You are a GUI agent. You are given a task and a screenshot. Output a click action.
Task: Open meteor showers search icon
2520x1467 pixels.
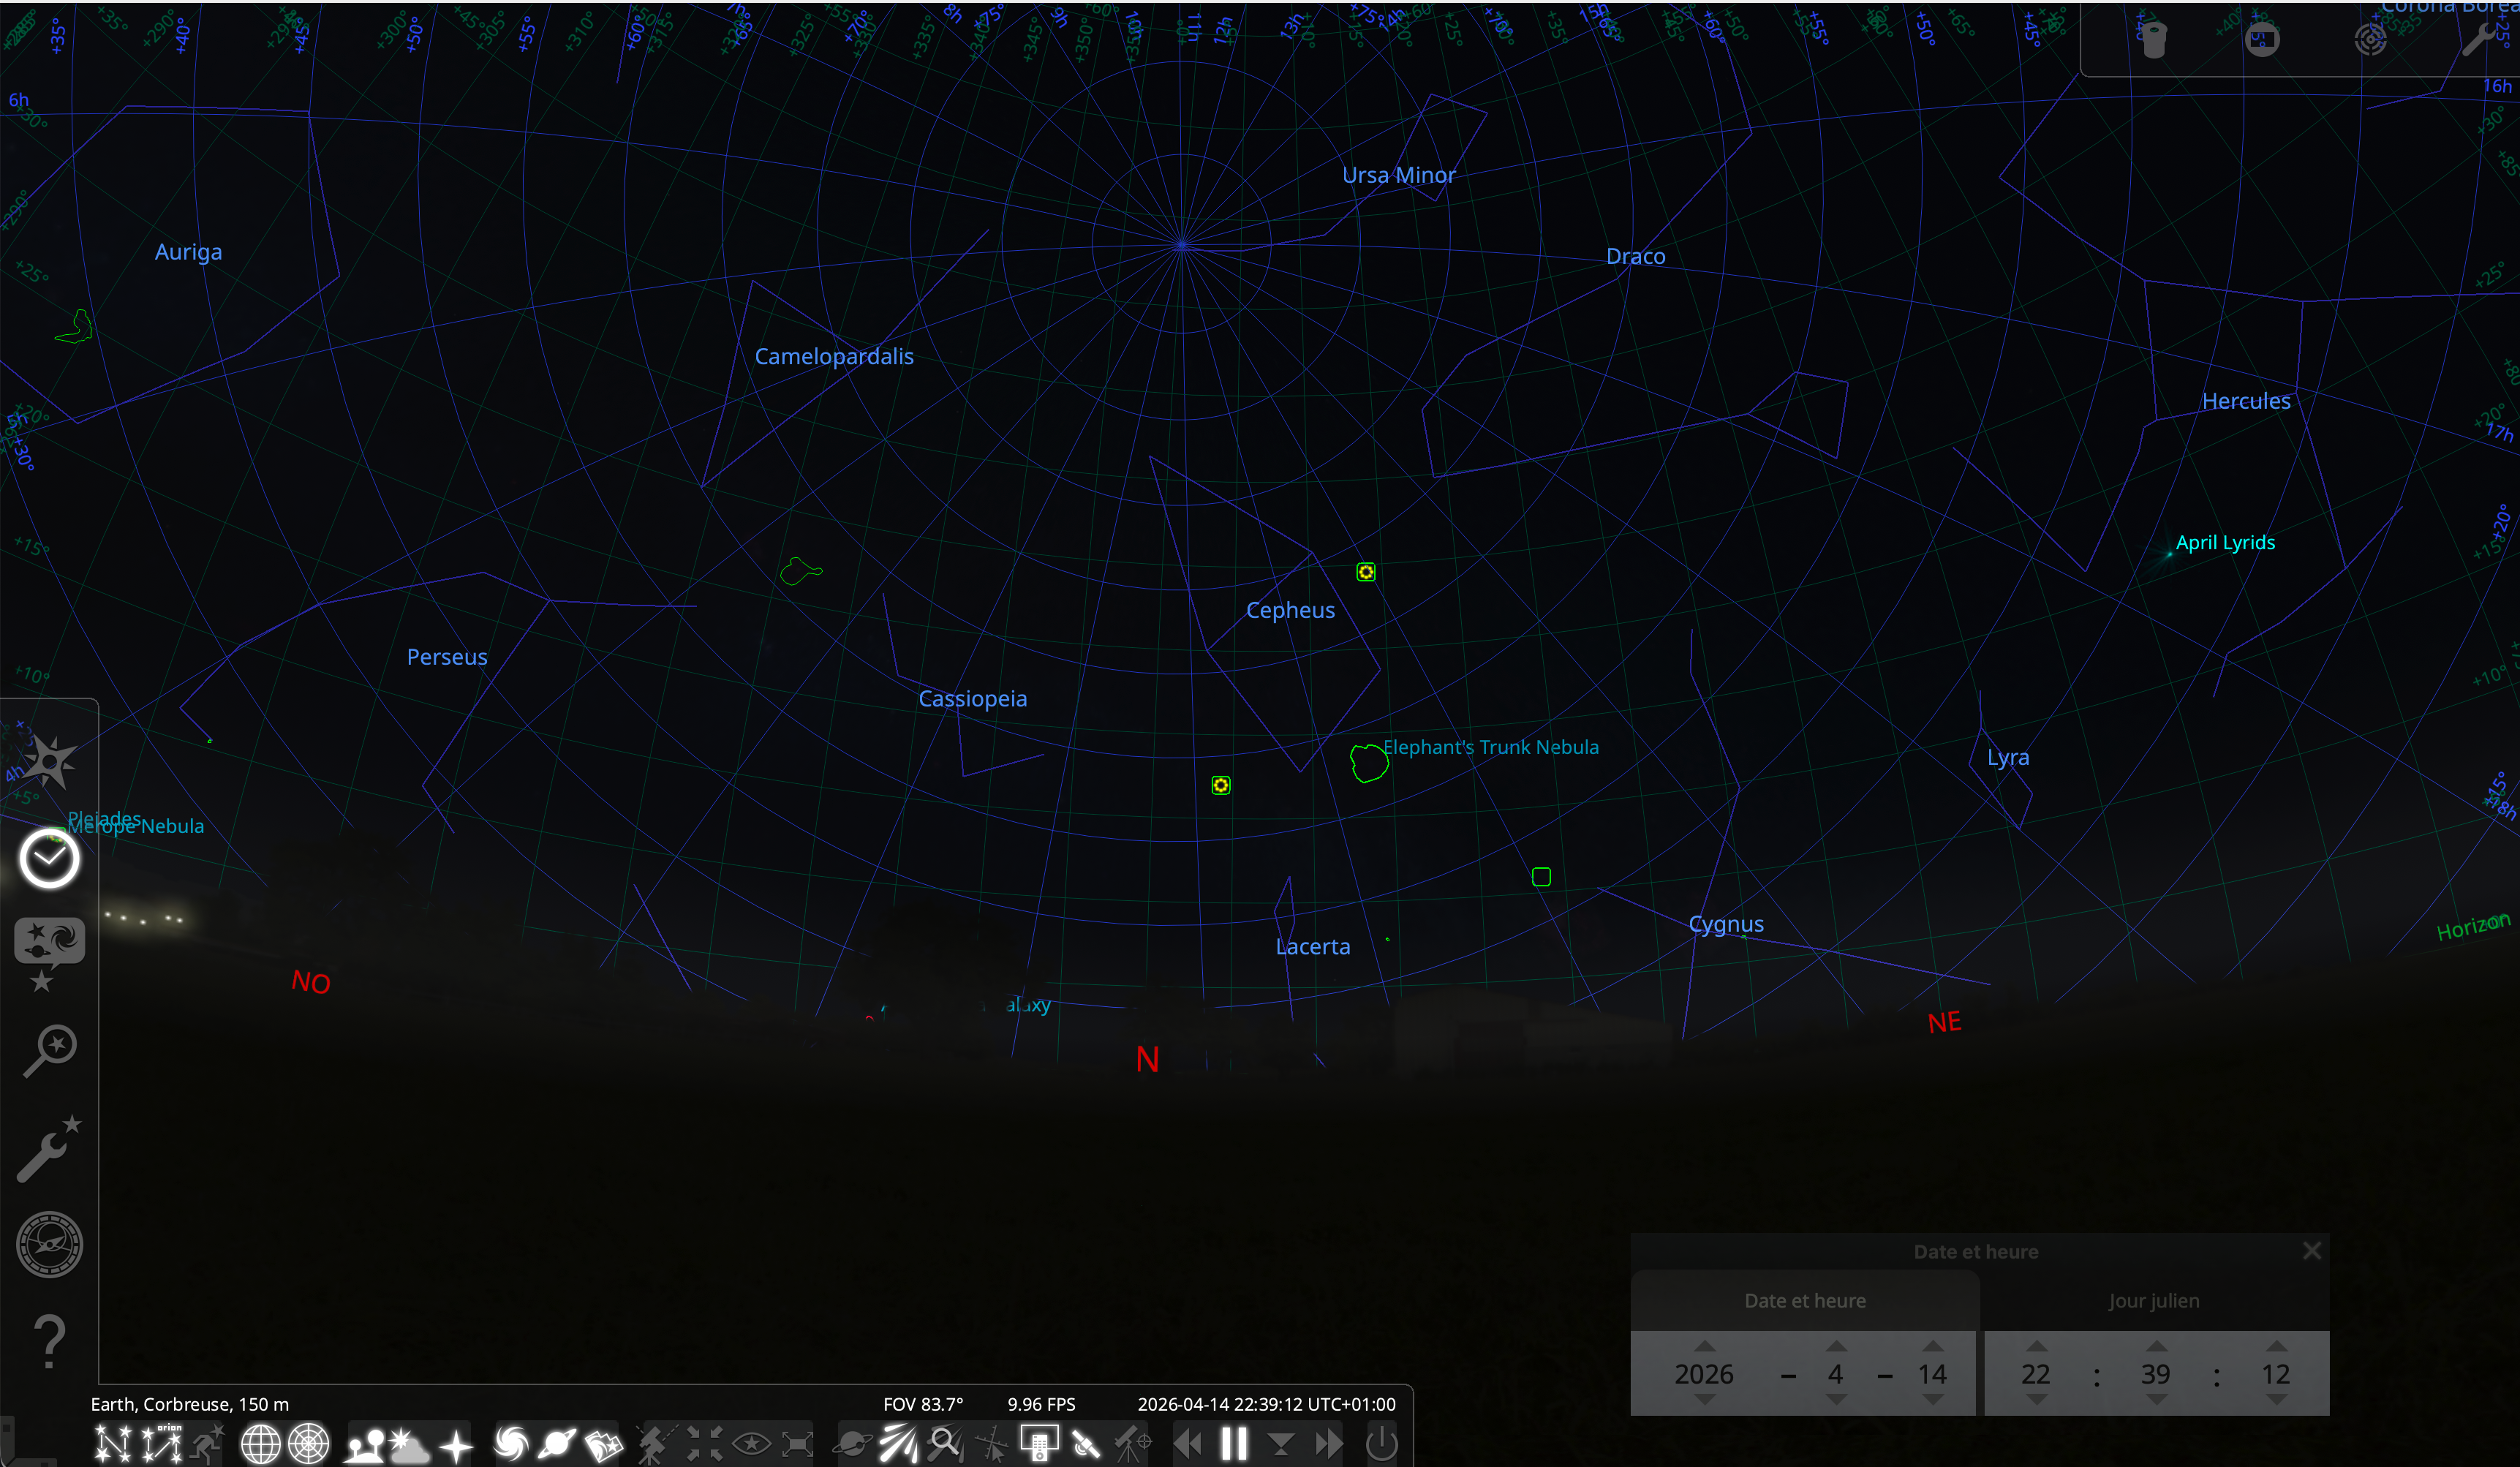point(945,1444)
